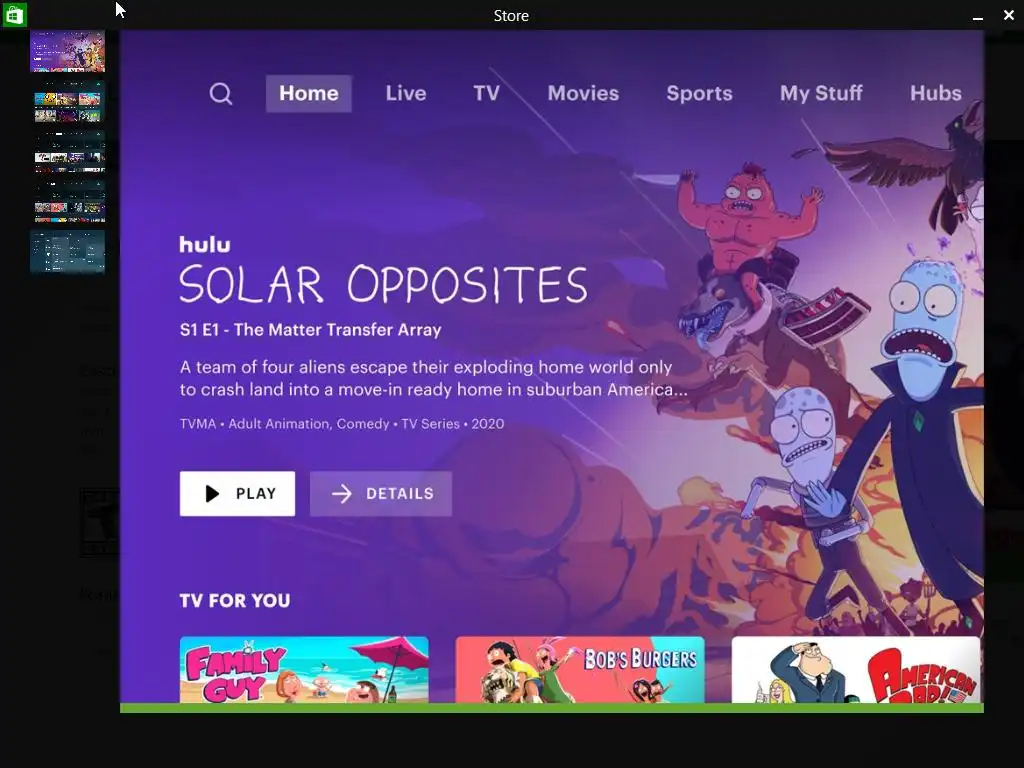Click the Solar Opposites title text
The image size is (1024, 768).
click(x=383, y=284)
